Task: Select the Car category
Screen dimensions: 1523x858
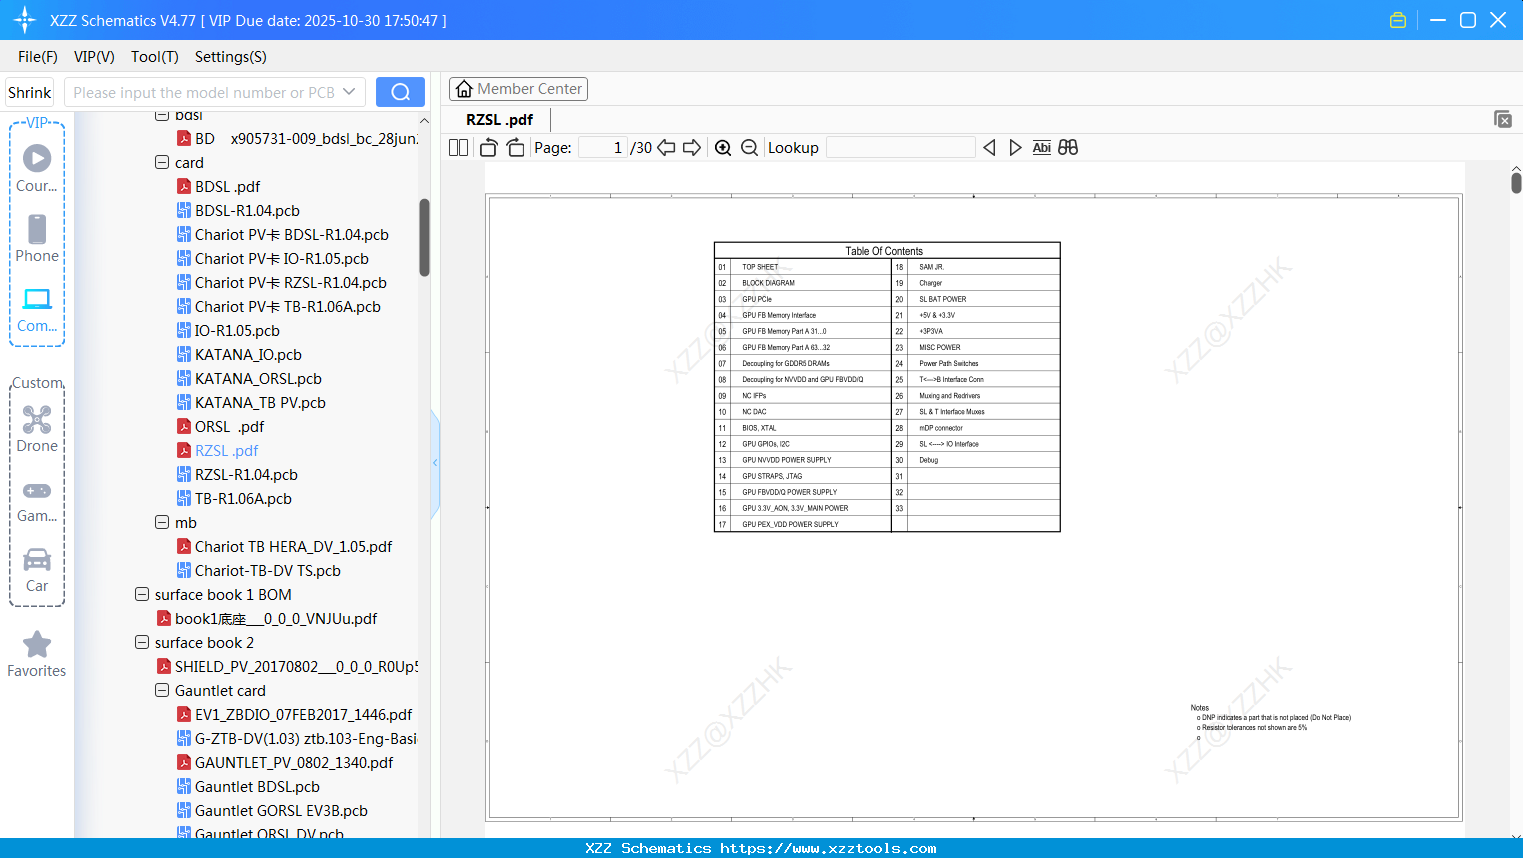Action: coord(37,570)
